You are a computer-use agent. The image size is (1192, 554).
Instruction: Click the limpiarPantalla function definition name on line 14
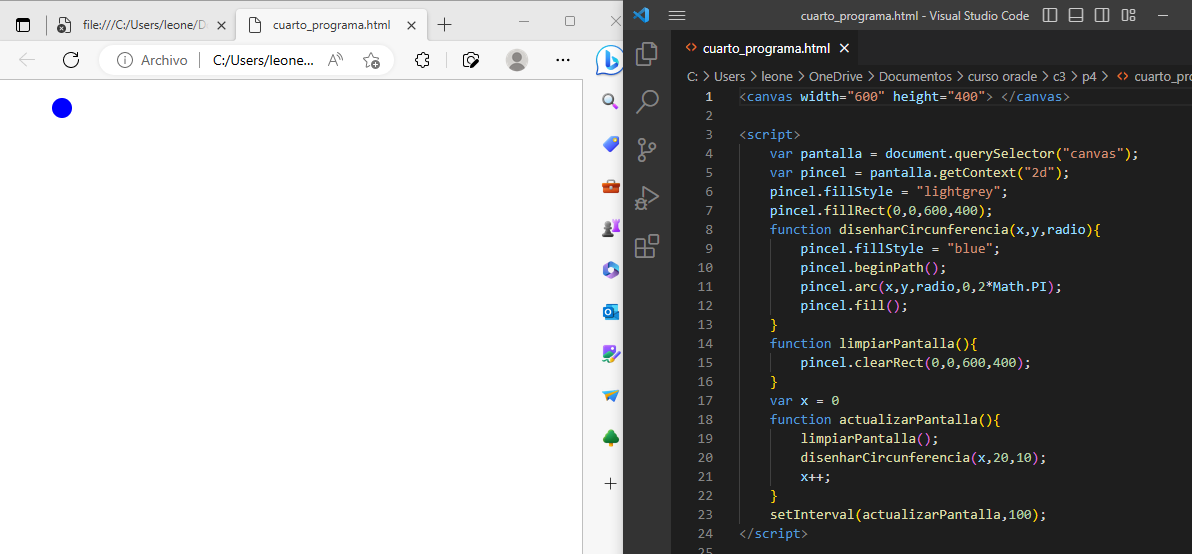[896, 343]
